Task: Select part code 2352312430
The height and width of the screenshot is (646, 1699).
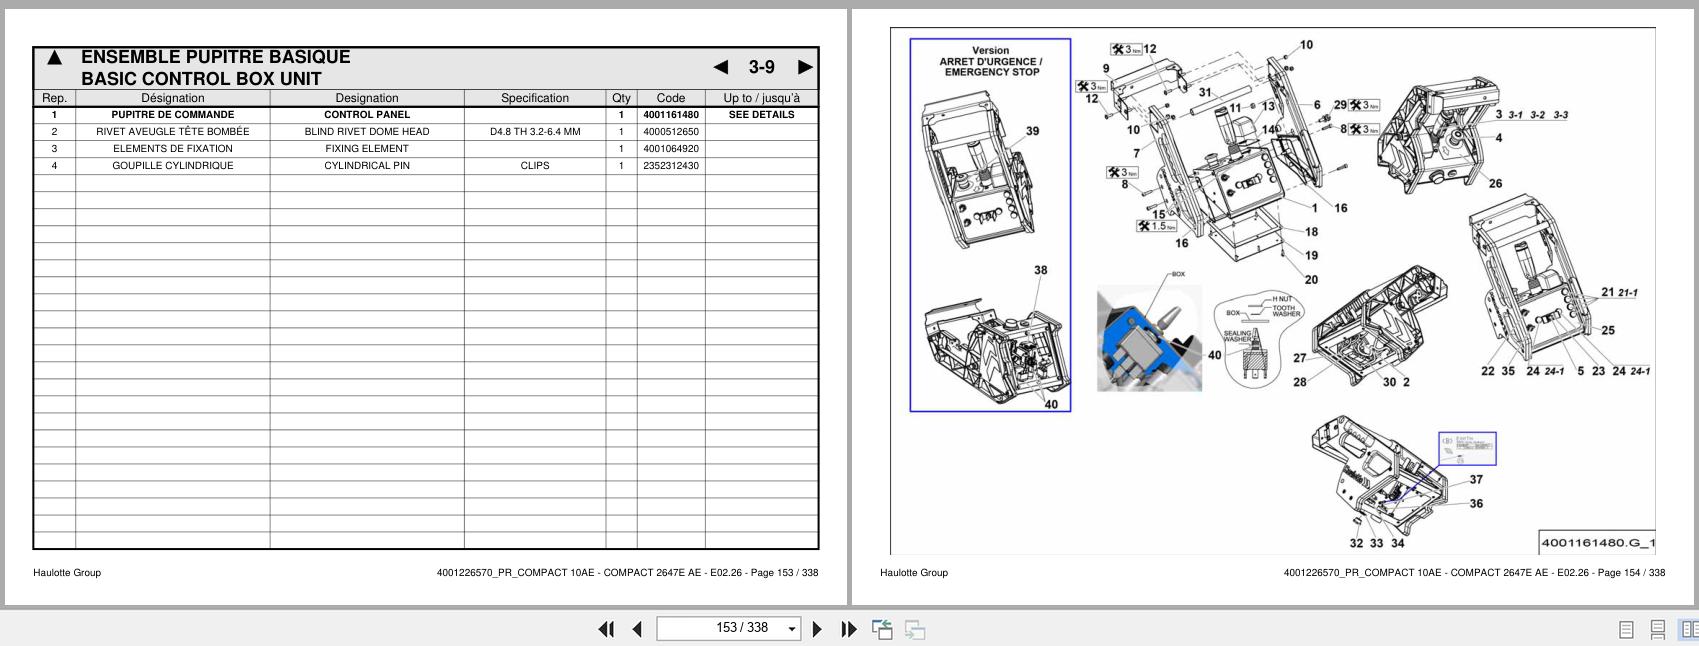Action: (x=671, y=166)
